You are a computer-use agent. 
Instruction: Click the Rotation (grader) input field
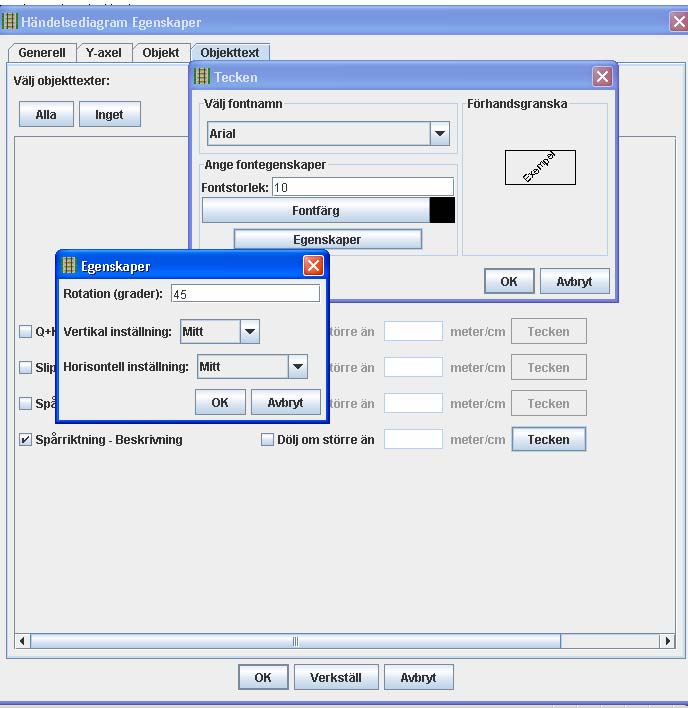(245, 294)
